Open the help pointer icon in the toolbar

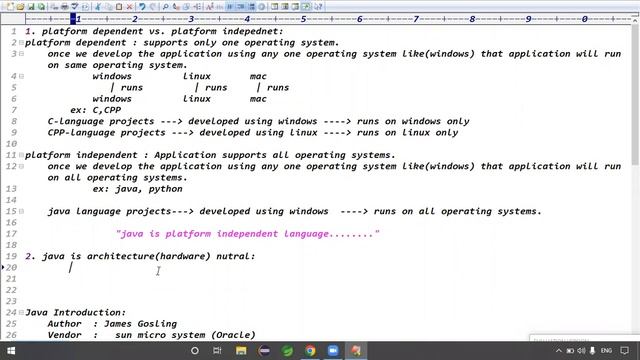pyautogui.click(x=318, y=7)
